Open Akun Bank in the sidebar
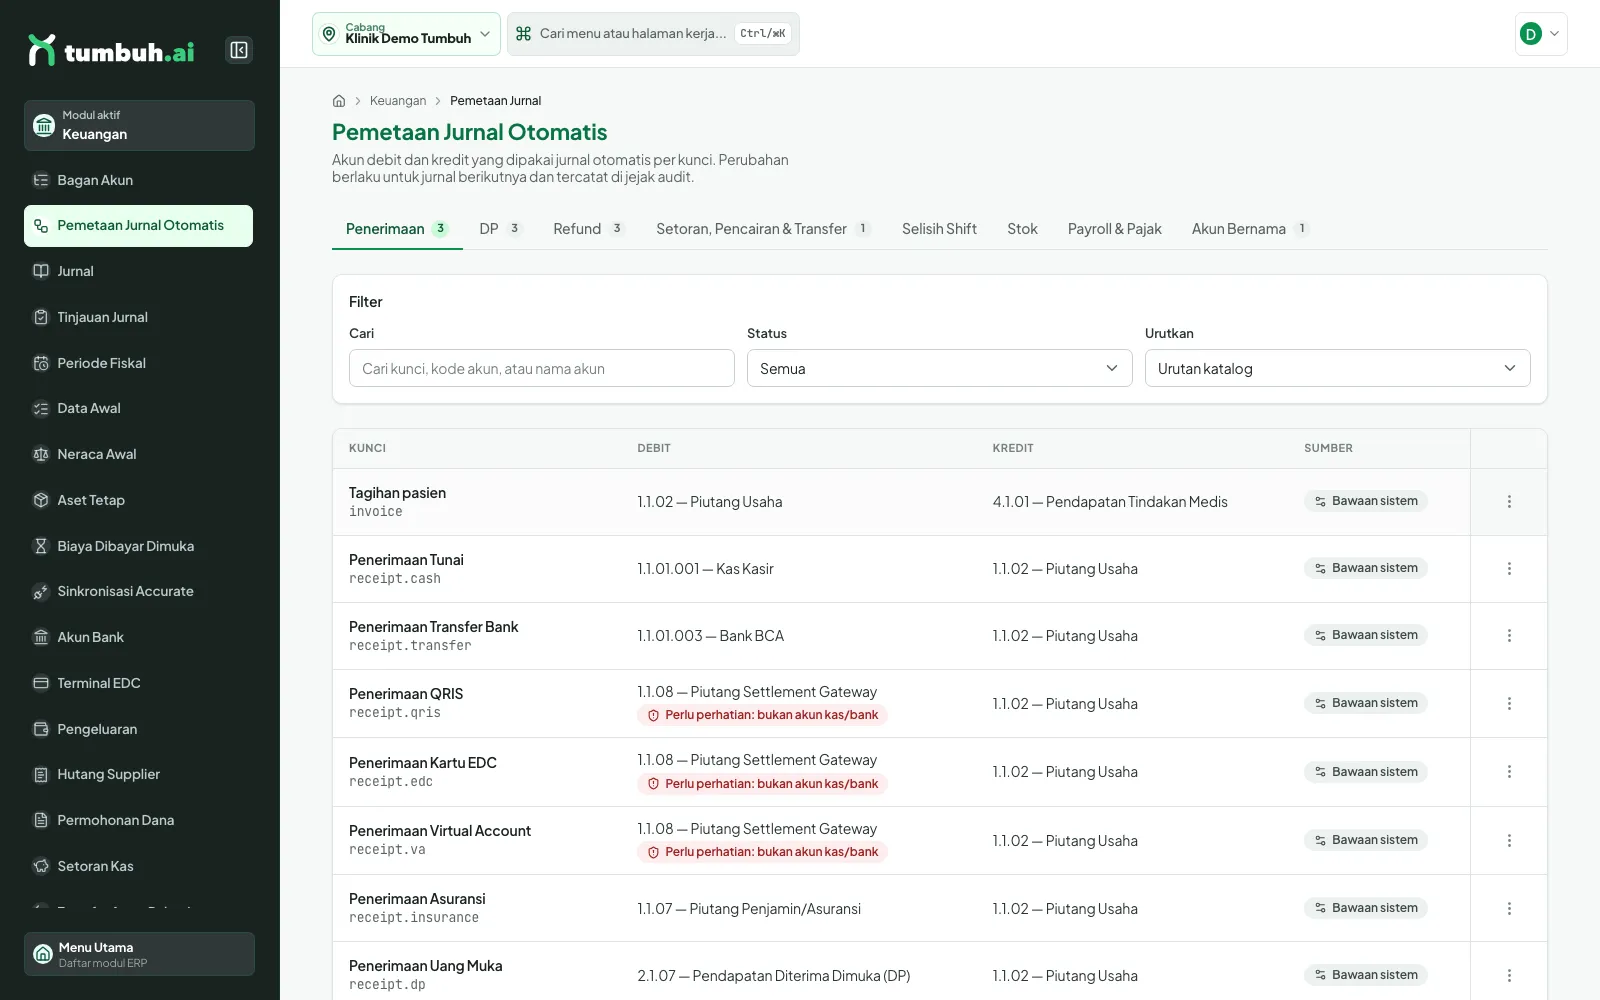The height and width of the screenshot is (1000, 1600). pyautogui.click(x=139, y=637)
